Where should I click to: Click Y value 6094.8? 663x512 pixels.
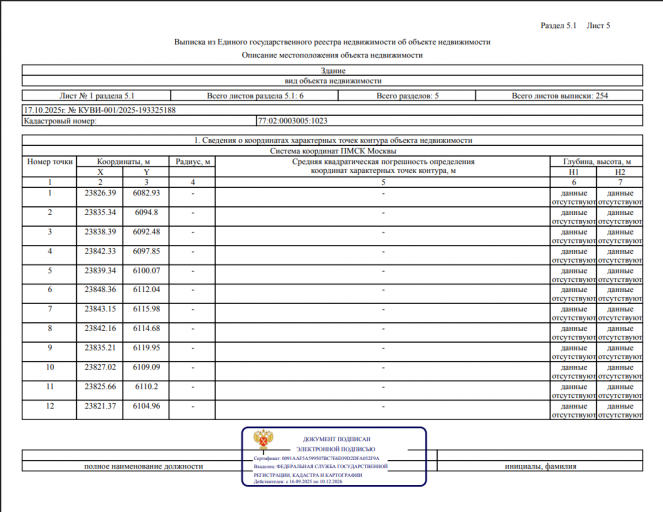[x=146, y=212]
